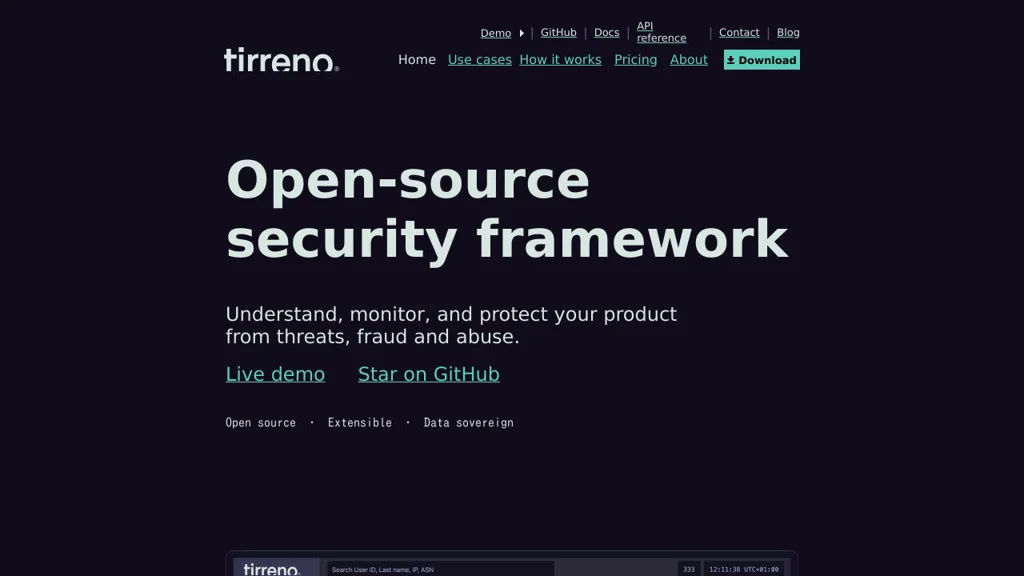Image resolution: width=1024 pixels, height=576 pixels.
Task: Go to the Contact page
Action: click(739, 33)
